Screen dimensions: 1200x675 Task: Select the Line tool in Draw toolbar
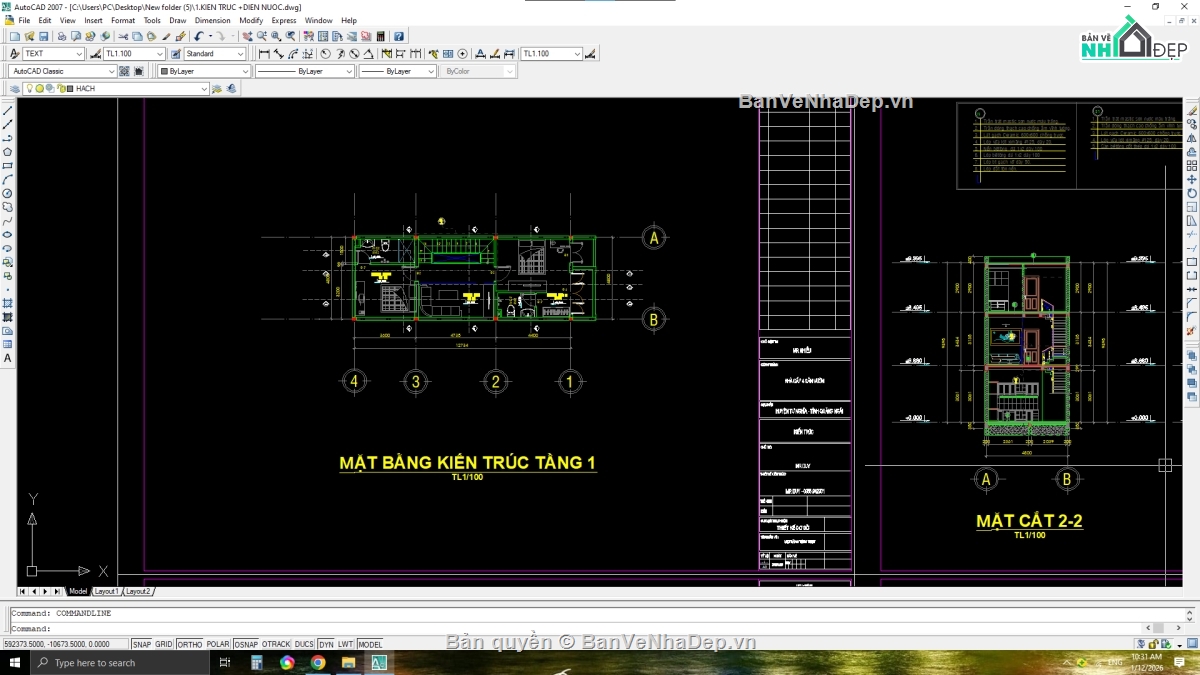(9, 111)
